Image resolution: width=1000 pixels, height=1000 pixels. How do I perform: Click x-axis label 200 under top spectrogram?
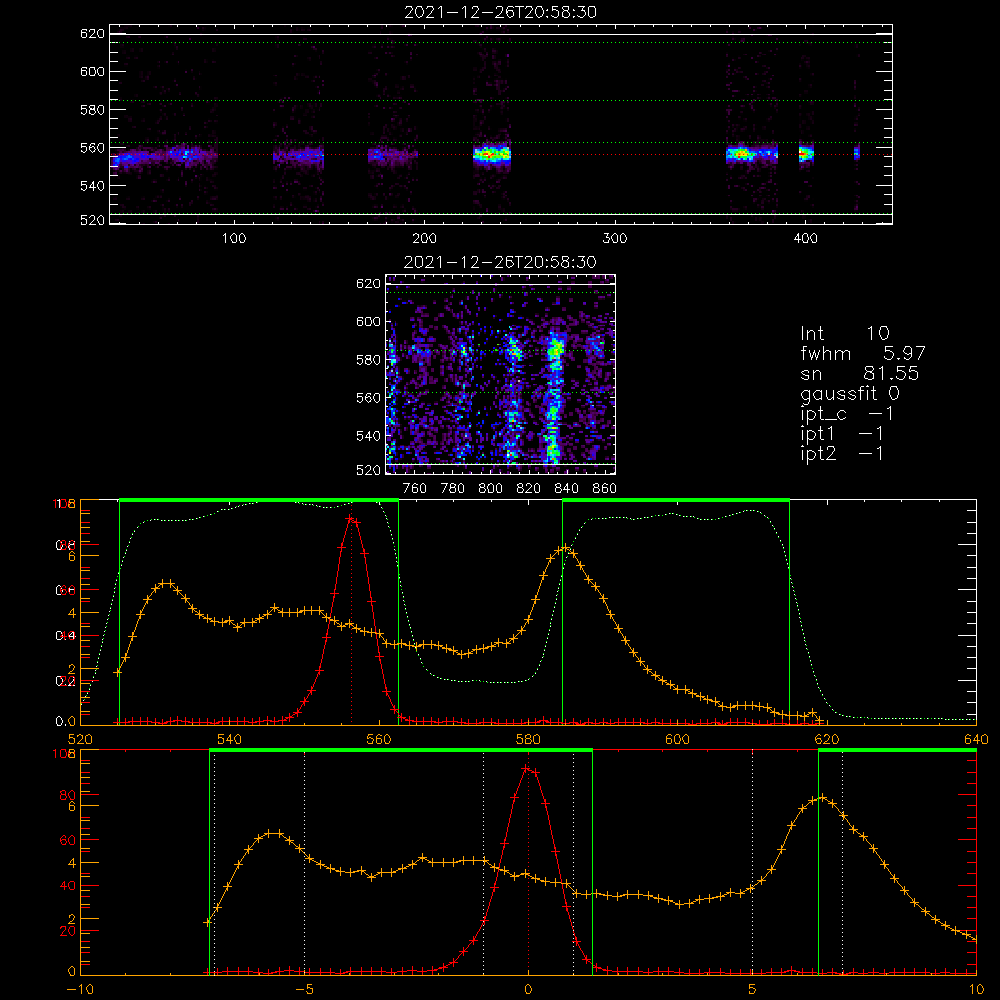coord(424,239)
